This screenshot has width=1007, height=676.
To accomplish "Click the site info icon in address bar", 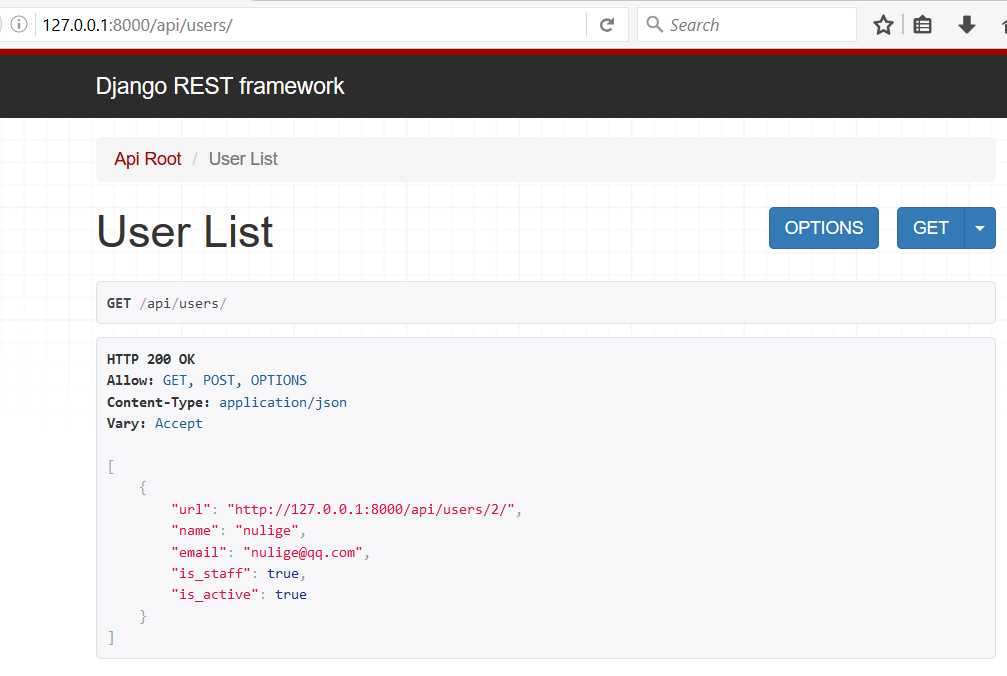I will [x=19, y=24].
